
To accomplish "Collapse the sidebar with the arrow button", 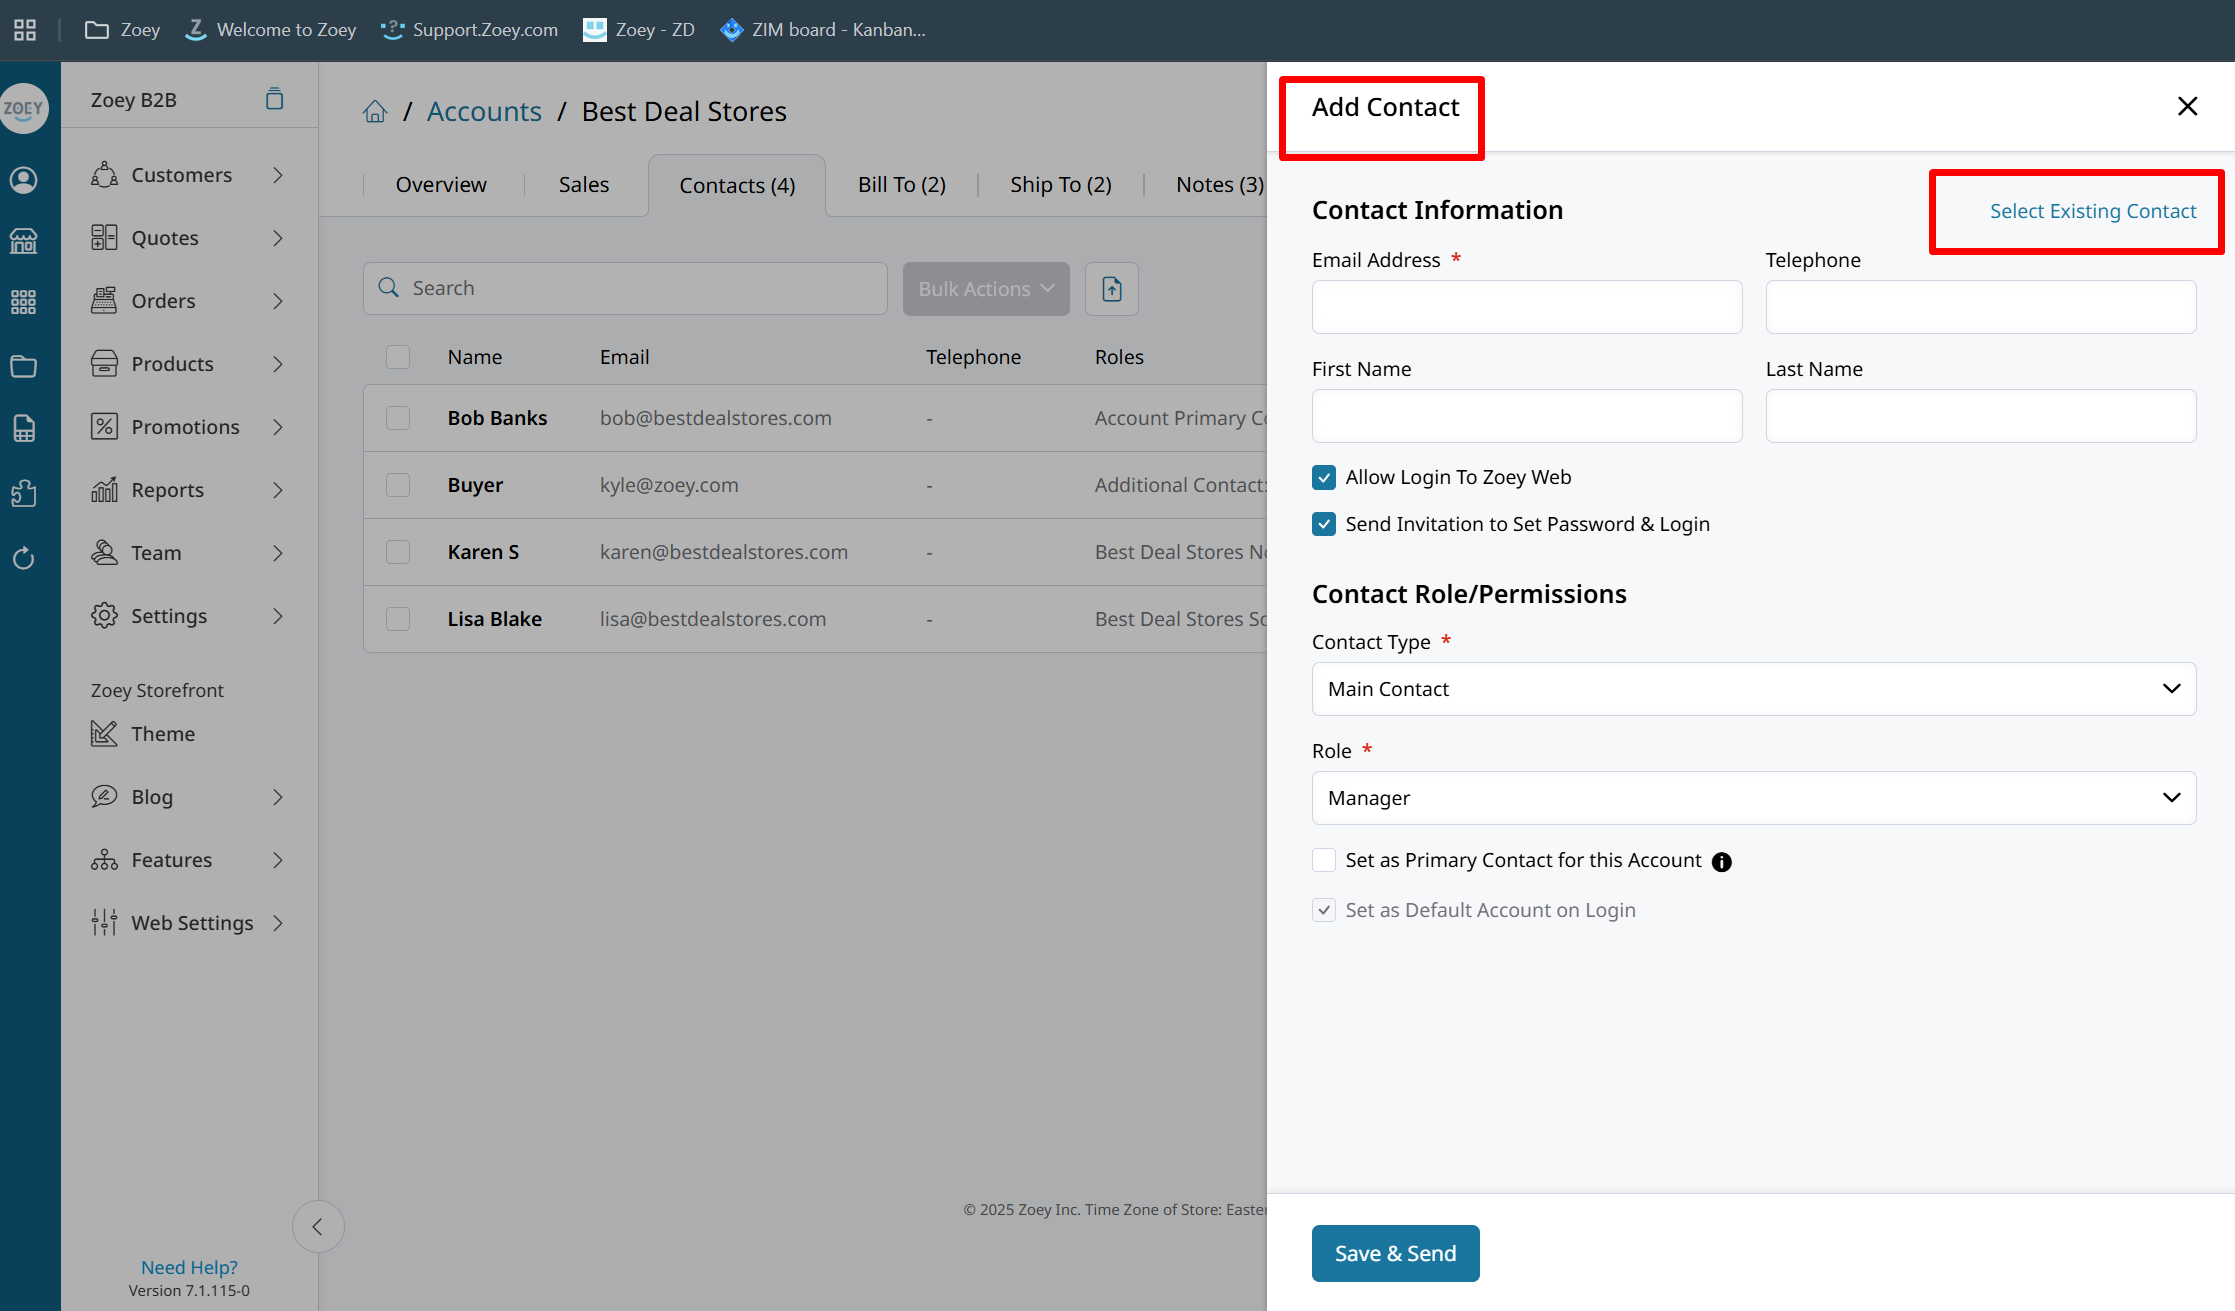I will [318, 1227].
